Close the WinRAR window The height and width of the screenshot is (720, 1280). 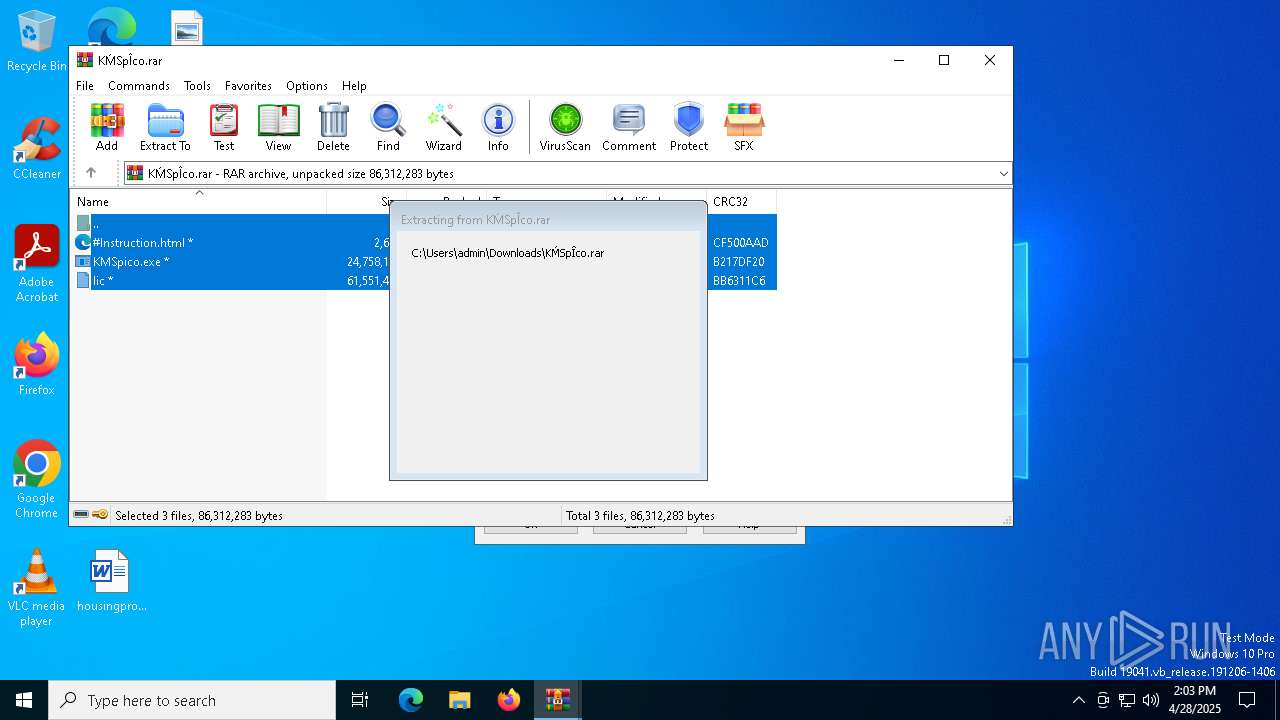point(990,61)
